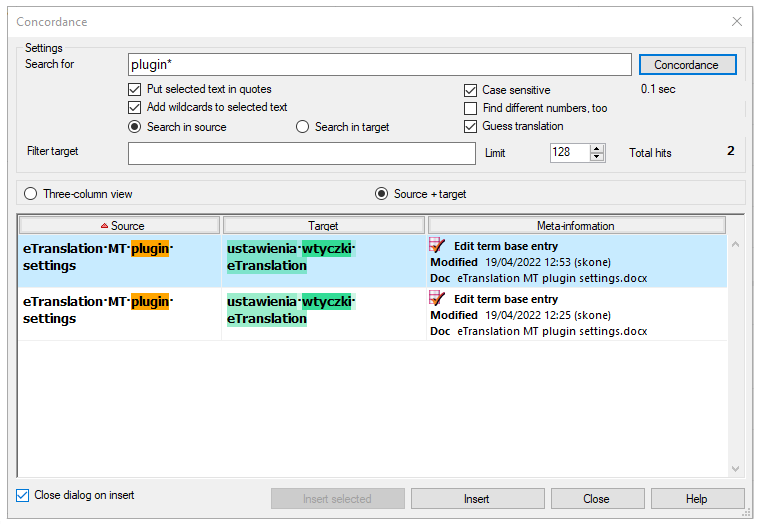759x524 pixels.
Task: Open Help for the dialog
Action: 697,499
